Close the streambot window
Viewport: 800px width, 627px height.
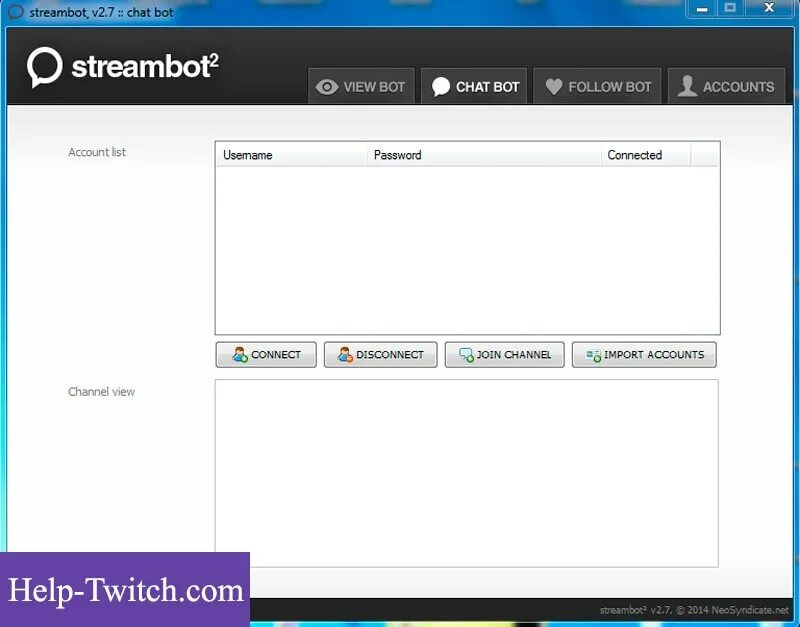(x=769, y=8)
